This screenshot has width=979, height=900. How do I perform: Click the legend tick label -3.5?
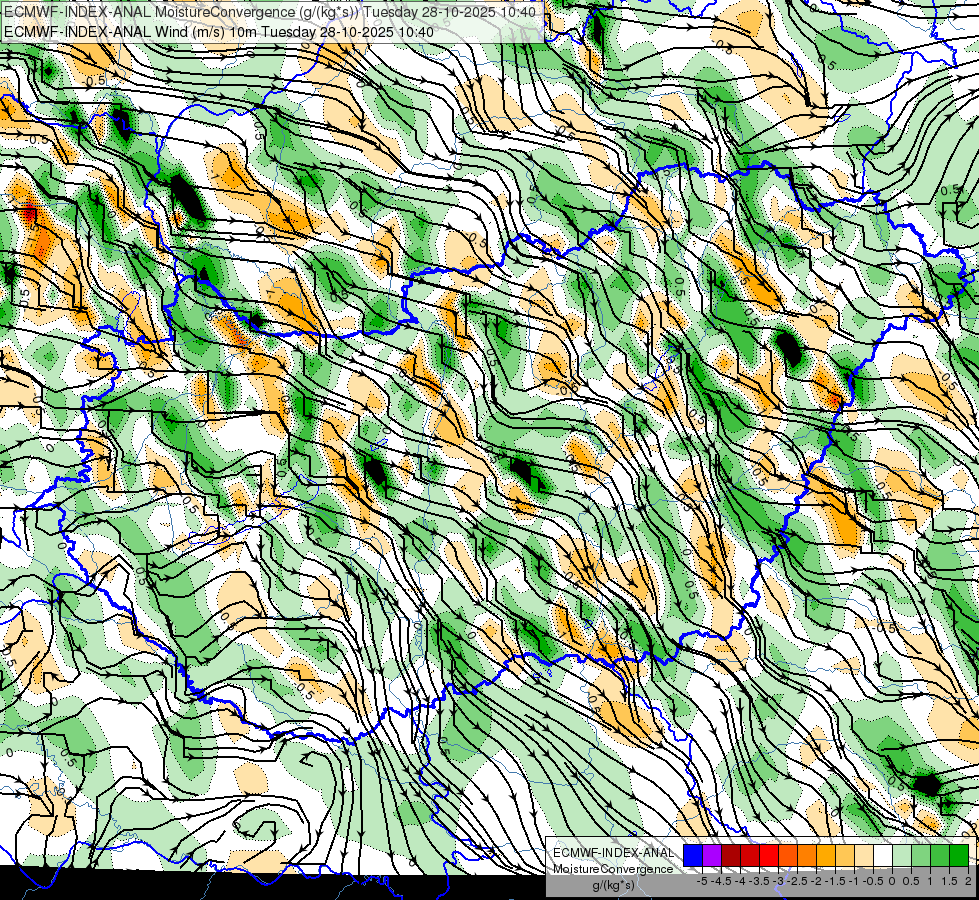coord(759,881)
